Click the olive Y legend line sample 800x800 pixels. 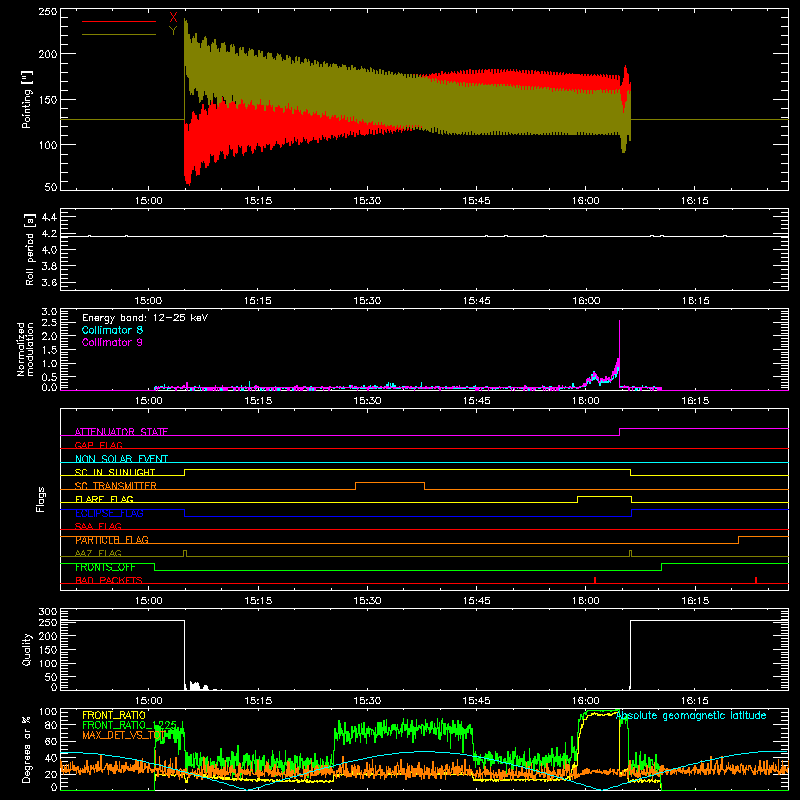tap(118, 34)
